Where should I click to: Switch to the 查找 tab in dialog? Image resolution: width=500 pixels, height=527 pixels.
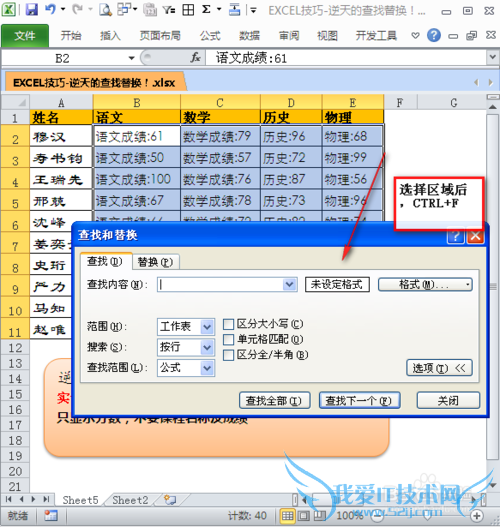click(x=106, y=261)
